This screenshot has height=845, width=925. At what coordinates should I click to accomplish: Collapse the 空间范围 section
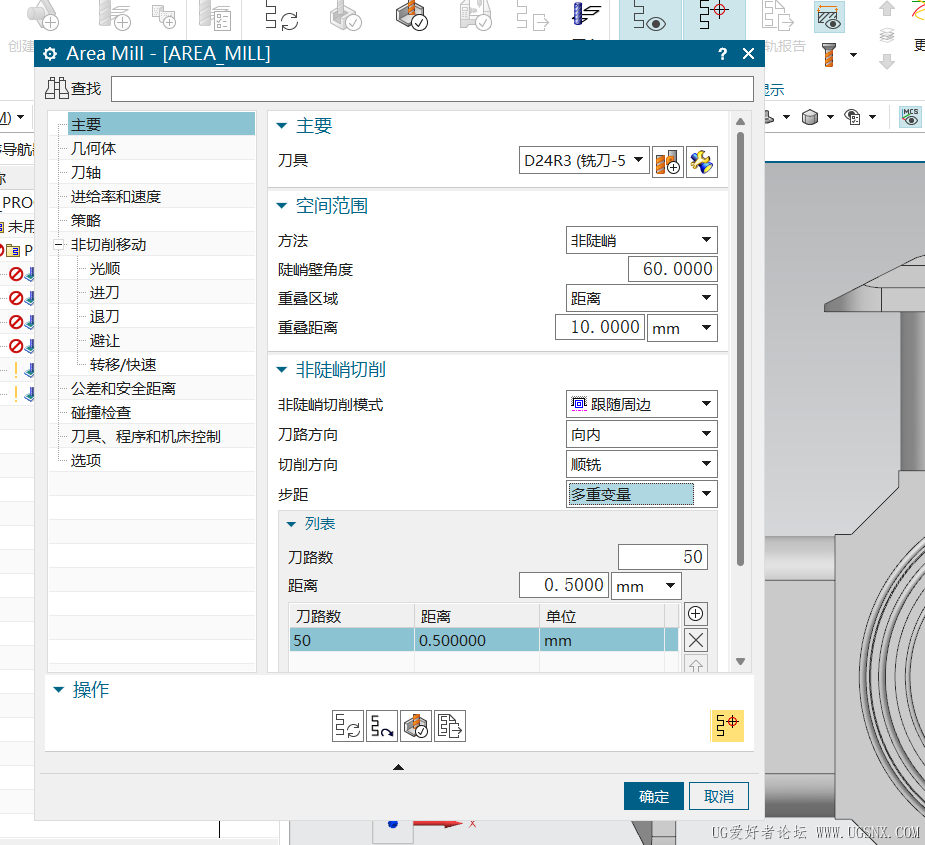[x=282, y=206]
